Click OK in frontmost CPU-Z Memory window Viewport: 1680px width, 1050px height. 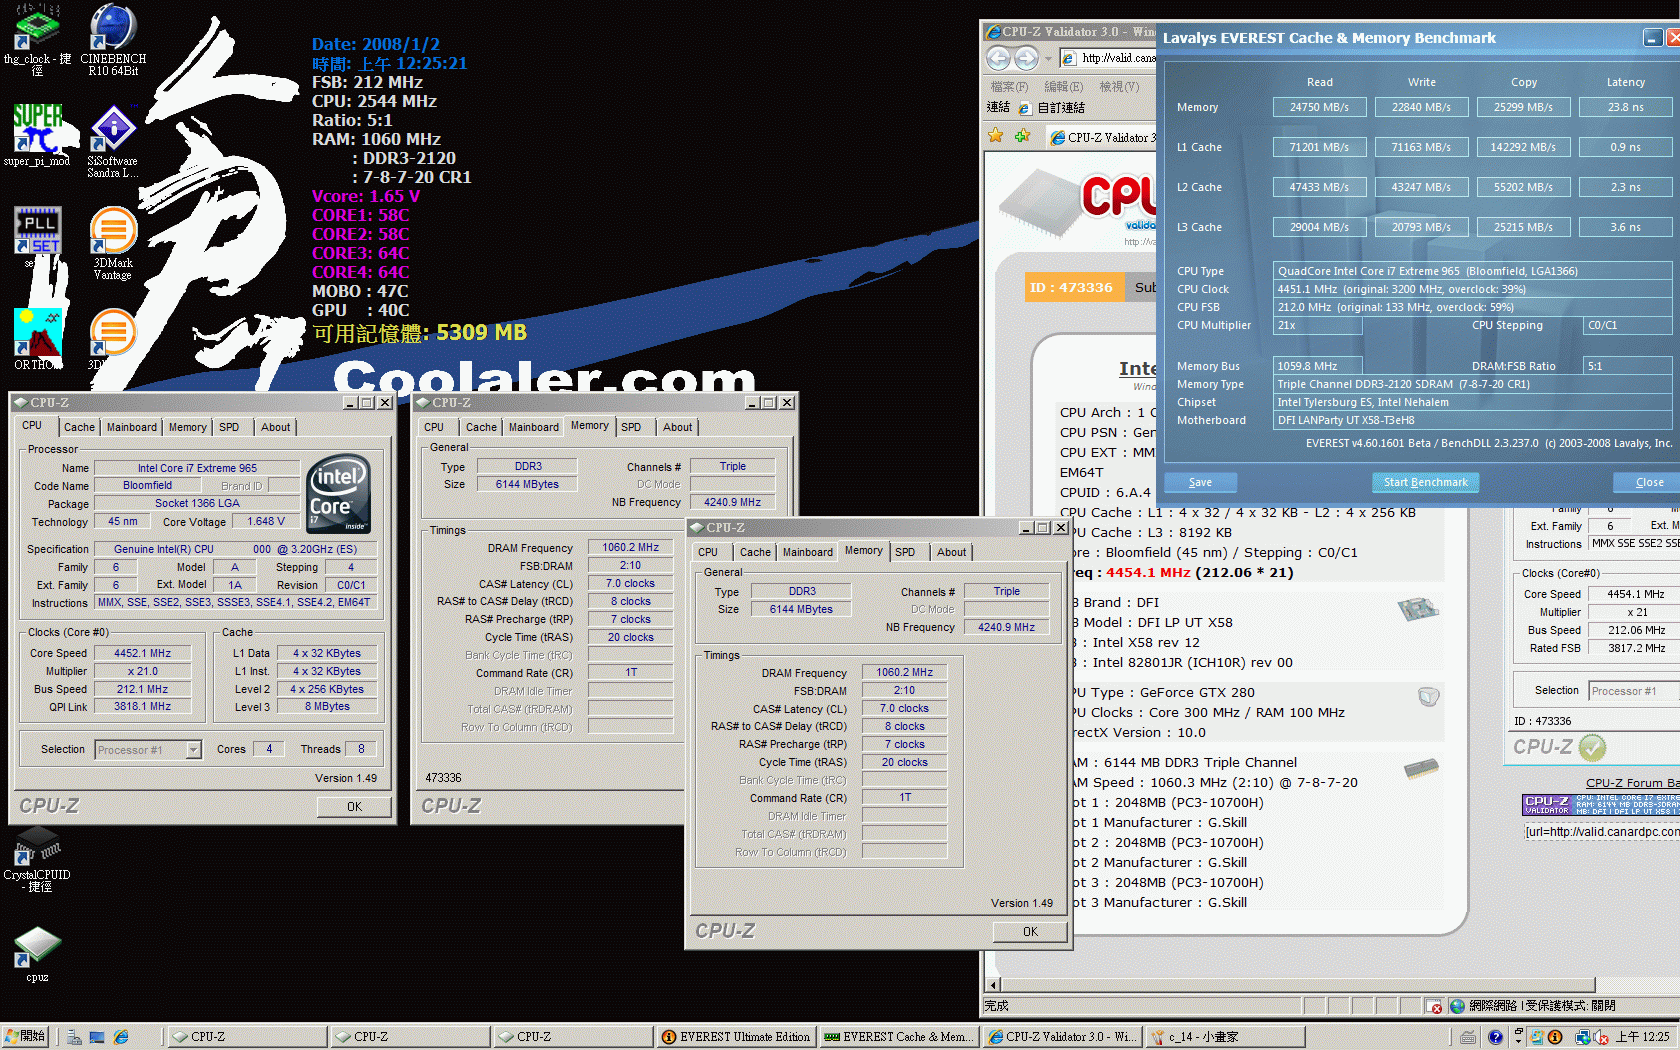1030,932
